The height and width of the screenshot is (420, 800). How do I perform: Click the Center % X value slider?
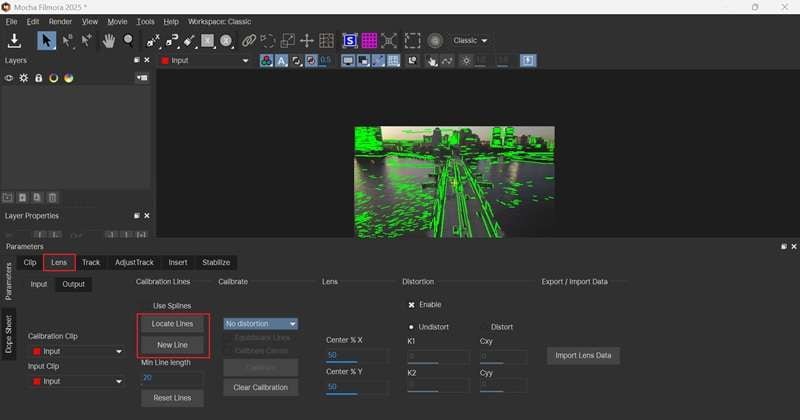[x=357, y=356]
